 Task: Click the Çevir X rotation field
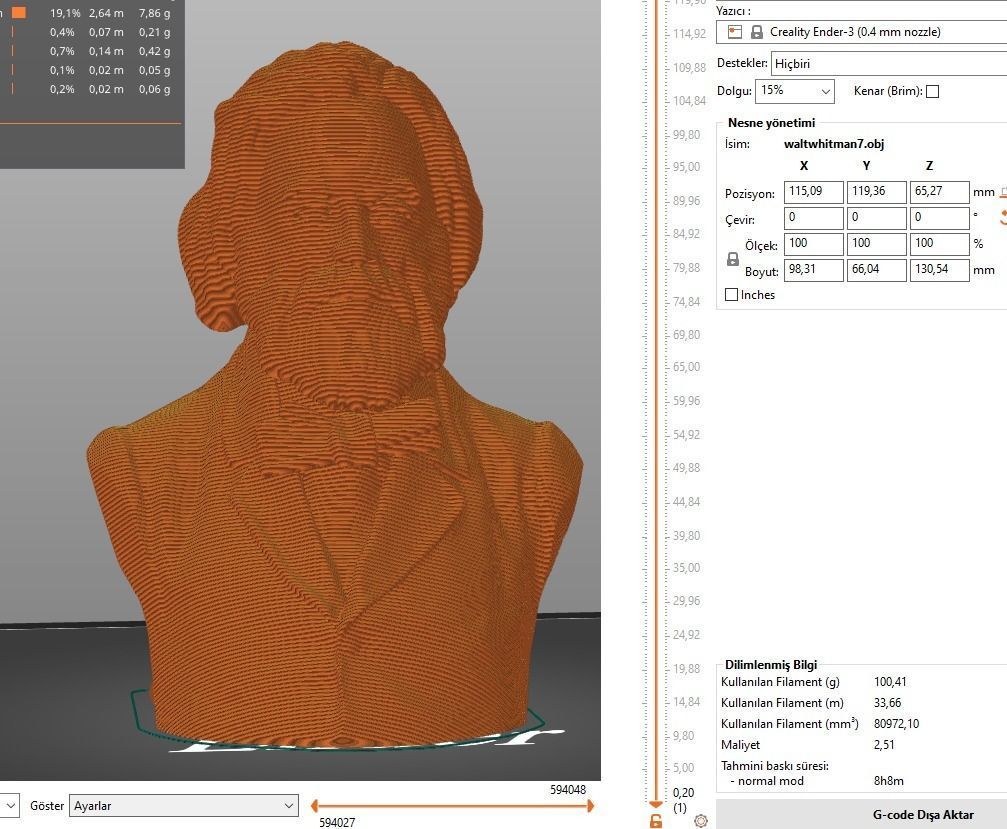[x=813, y=218]
